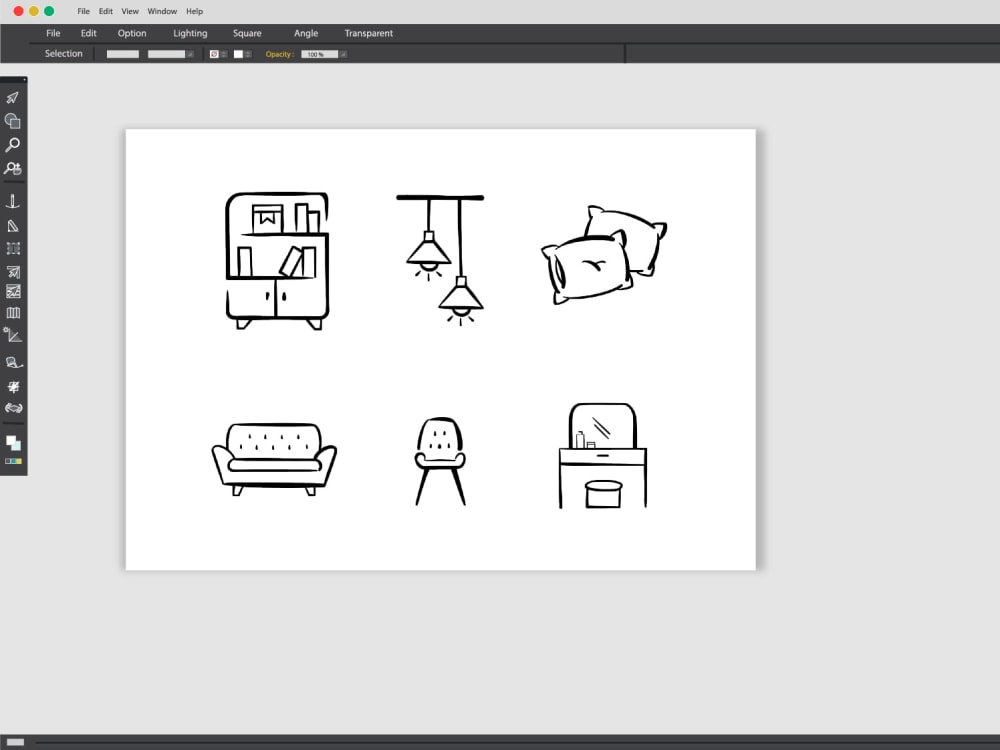This screenshot has width=1000, height=750.
Task: Open the dropdown arrow on second selection field
Action: 190,54
